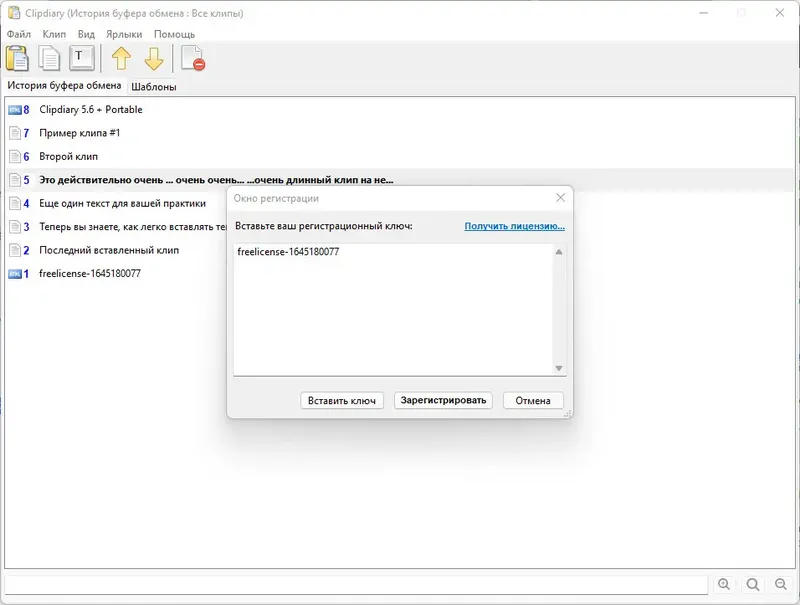Switch to the Шаблоны tab
The image size is (800, 605).
[x=154, y=87]
